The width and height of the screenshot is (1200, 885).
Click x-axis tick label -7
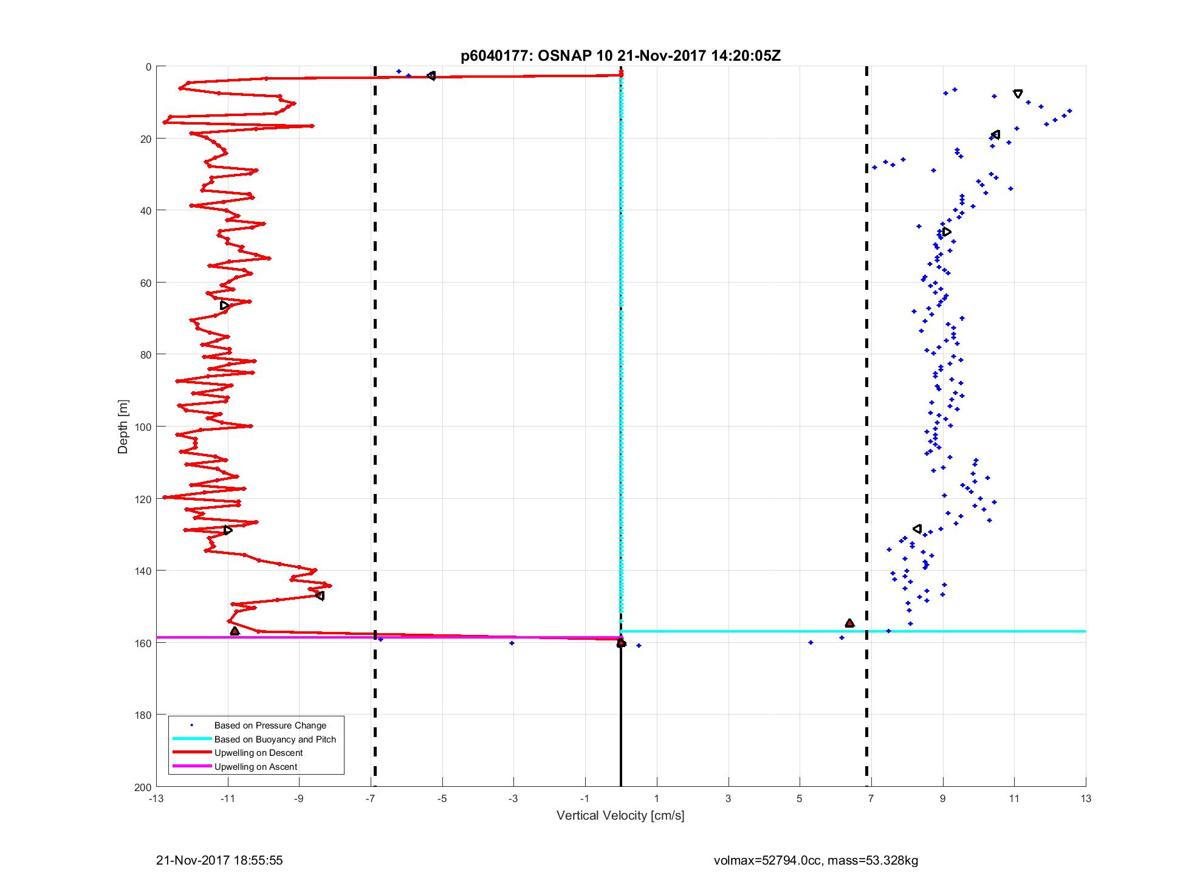coord(370,798)
